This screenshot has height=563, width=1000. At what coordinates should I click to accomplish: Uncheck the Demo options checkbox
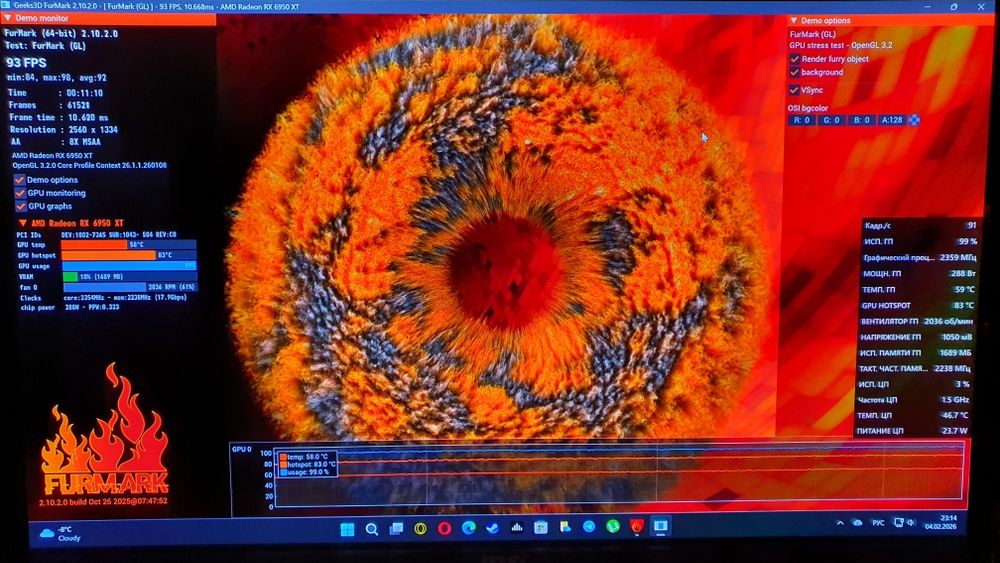click(20, 180)
